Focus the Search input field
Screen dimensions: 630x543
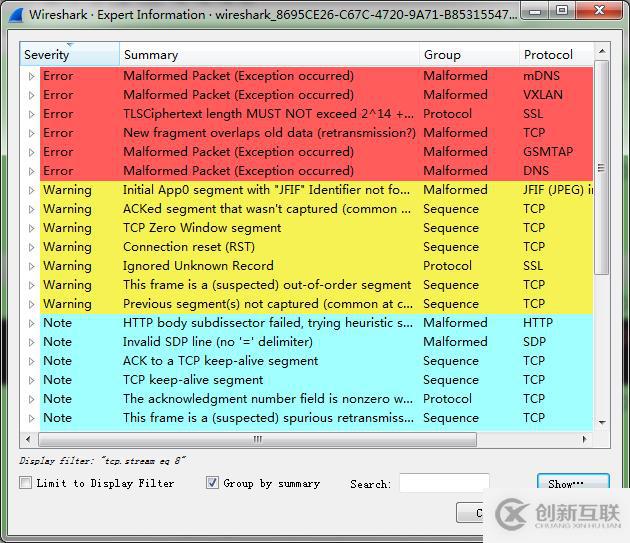click(444, 483)
